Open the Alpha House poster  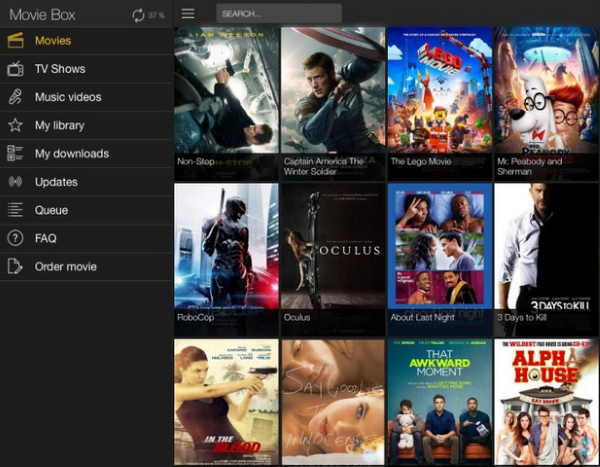point(546,402)
